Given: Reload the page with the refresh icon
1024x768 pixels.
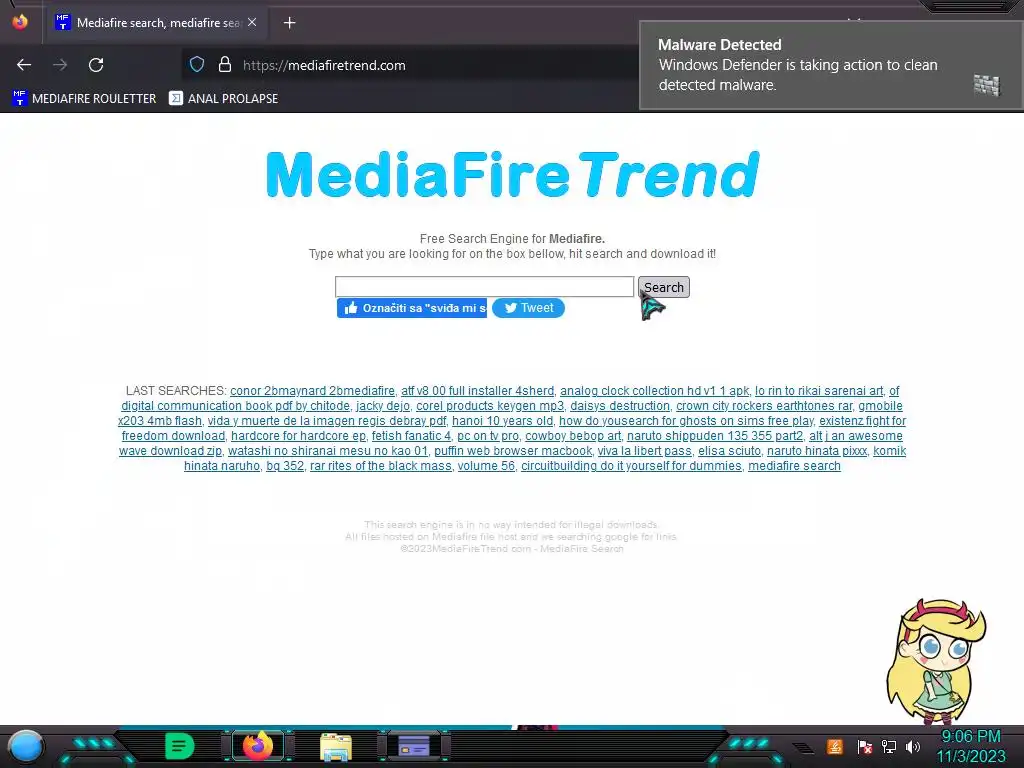Looking at the screenshot, I should click(x=96, y=65).
